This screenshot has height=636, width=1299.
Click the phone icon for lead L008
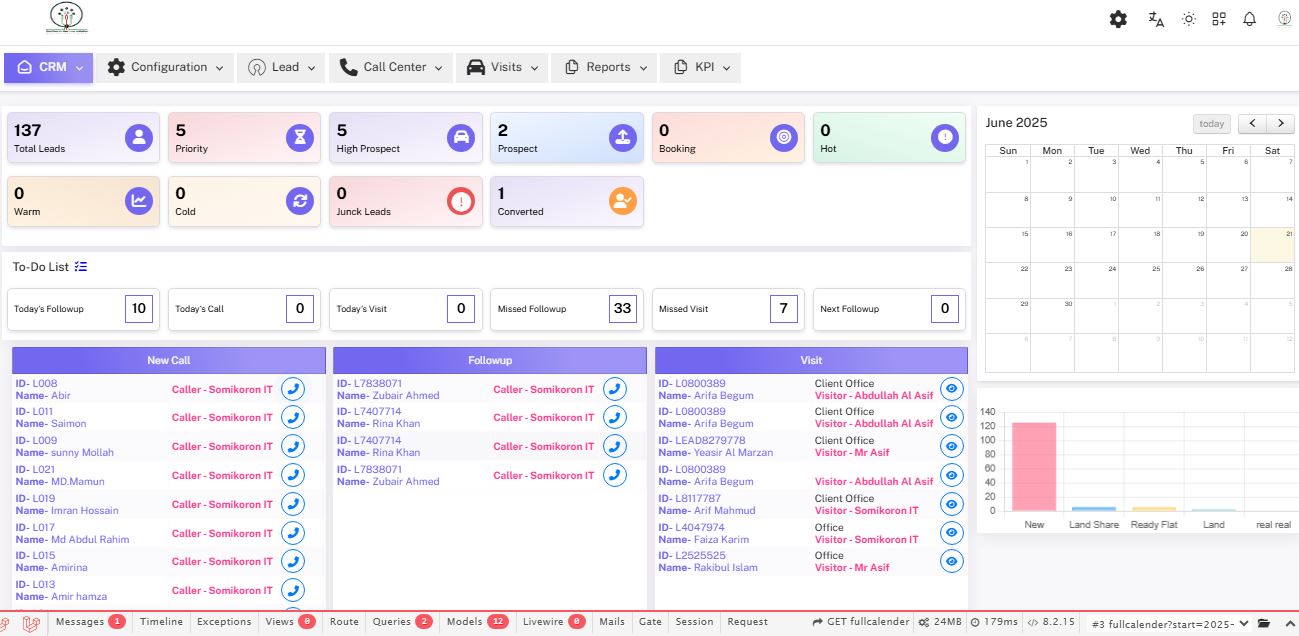pos(293,389)
